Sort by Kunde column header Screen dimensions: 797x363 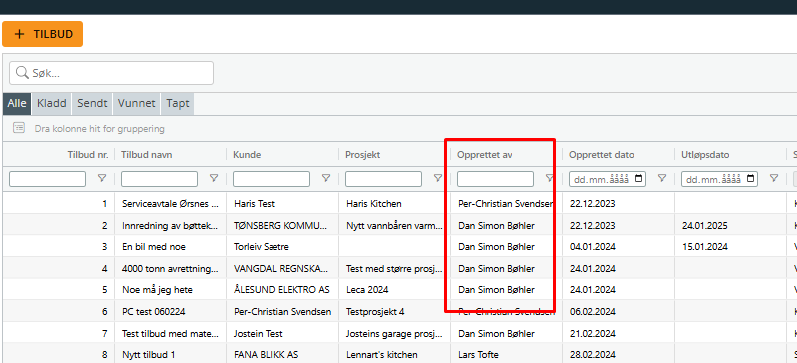click(x=247, y=155)
